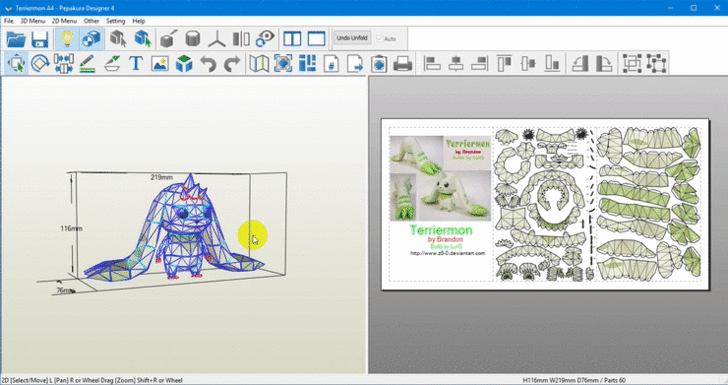Image resolution: width=728 pixels, height=385 pixels.
Task: Click the Redo arrow icon
Action: (x=232, y=64)
